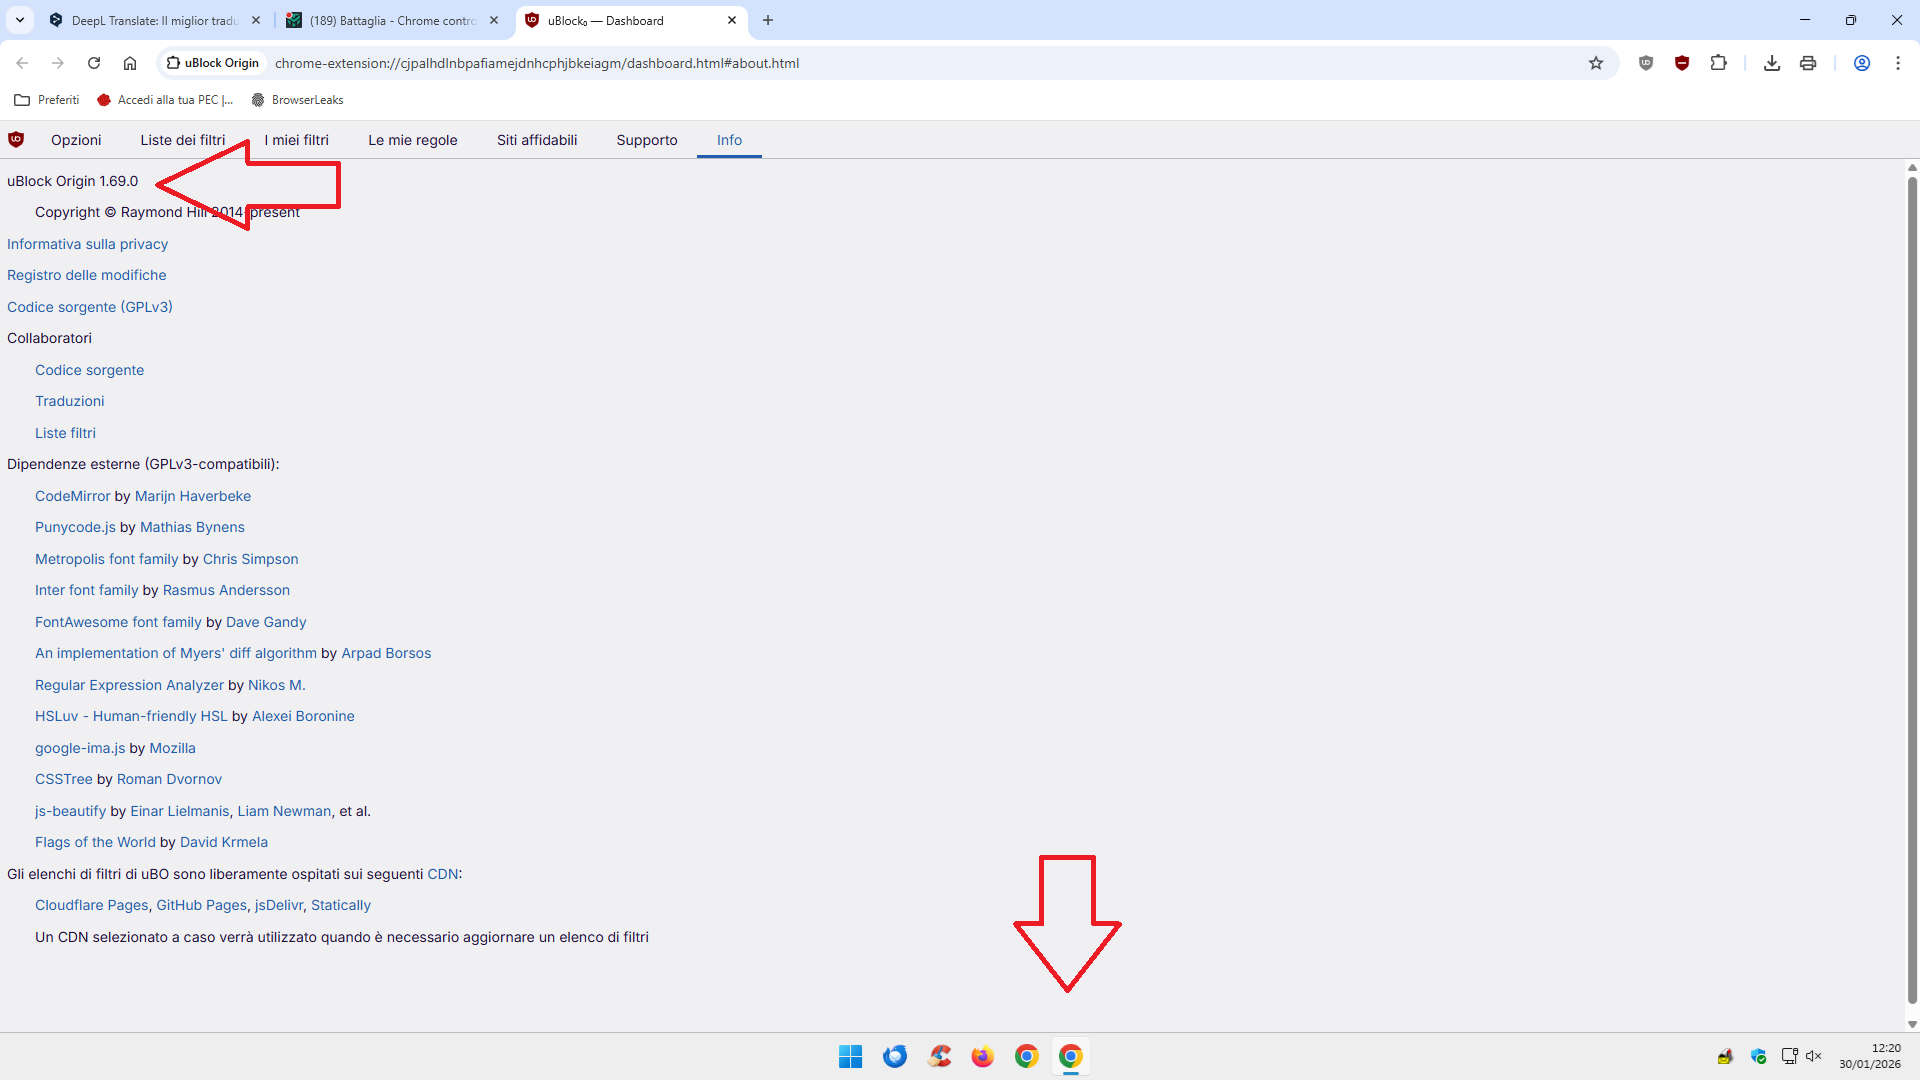Open the Chrome three-dot menu
Viewport: 1920px width, 1080px height.
point(1898,63)
